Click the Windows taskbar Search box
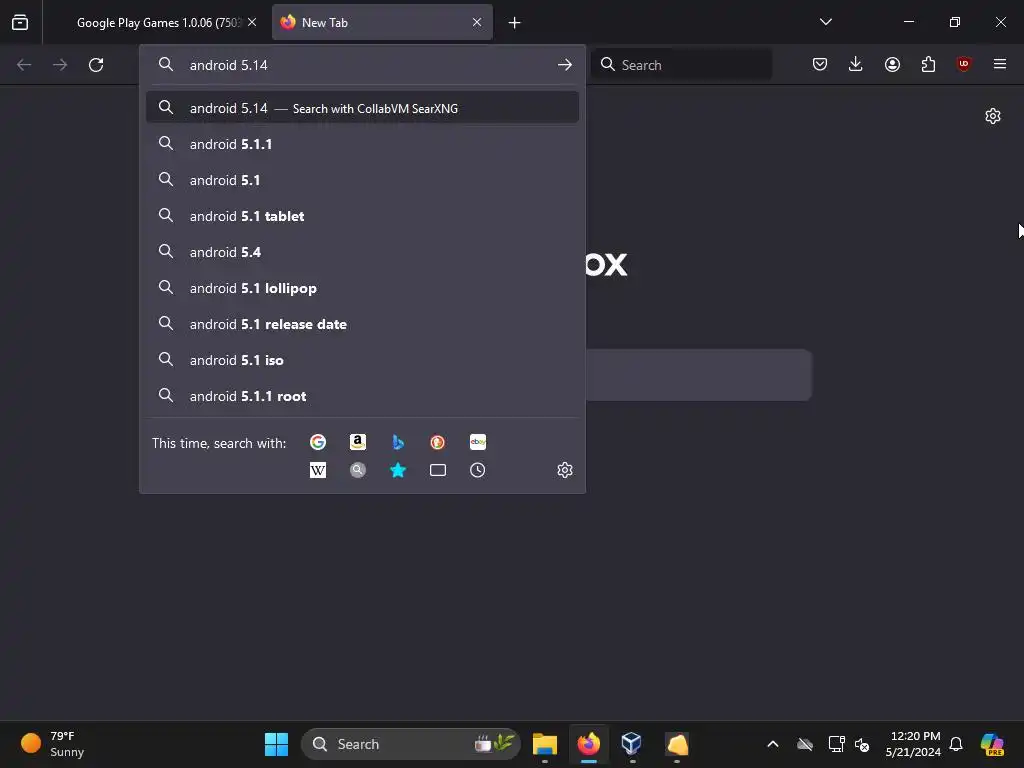The height and width of the screenshot is (768, 1024). coord(411,744)
